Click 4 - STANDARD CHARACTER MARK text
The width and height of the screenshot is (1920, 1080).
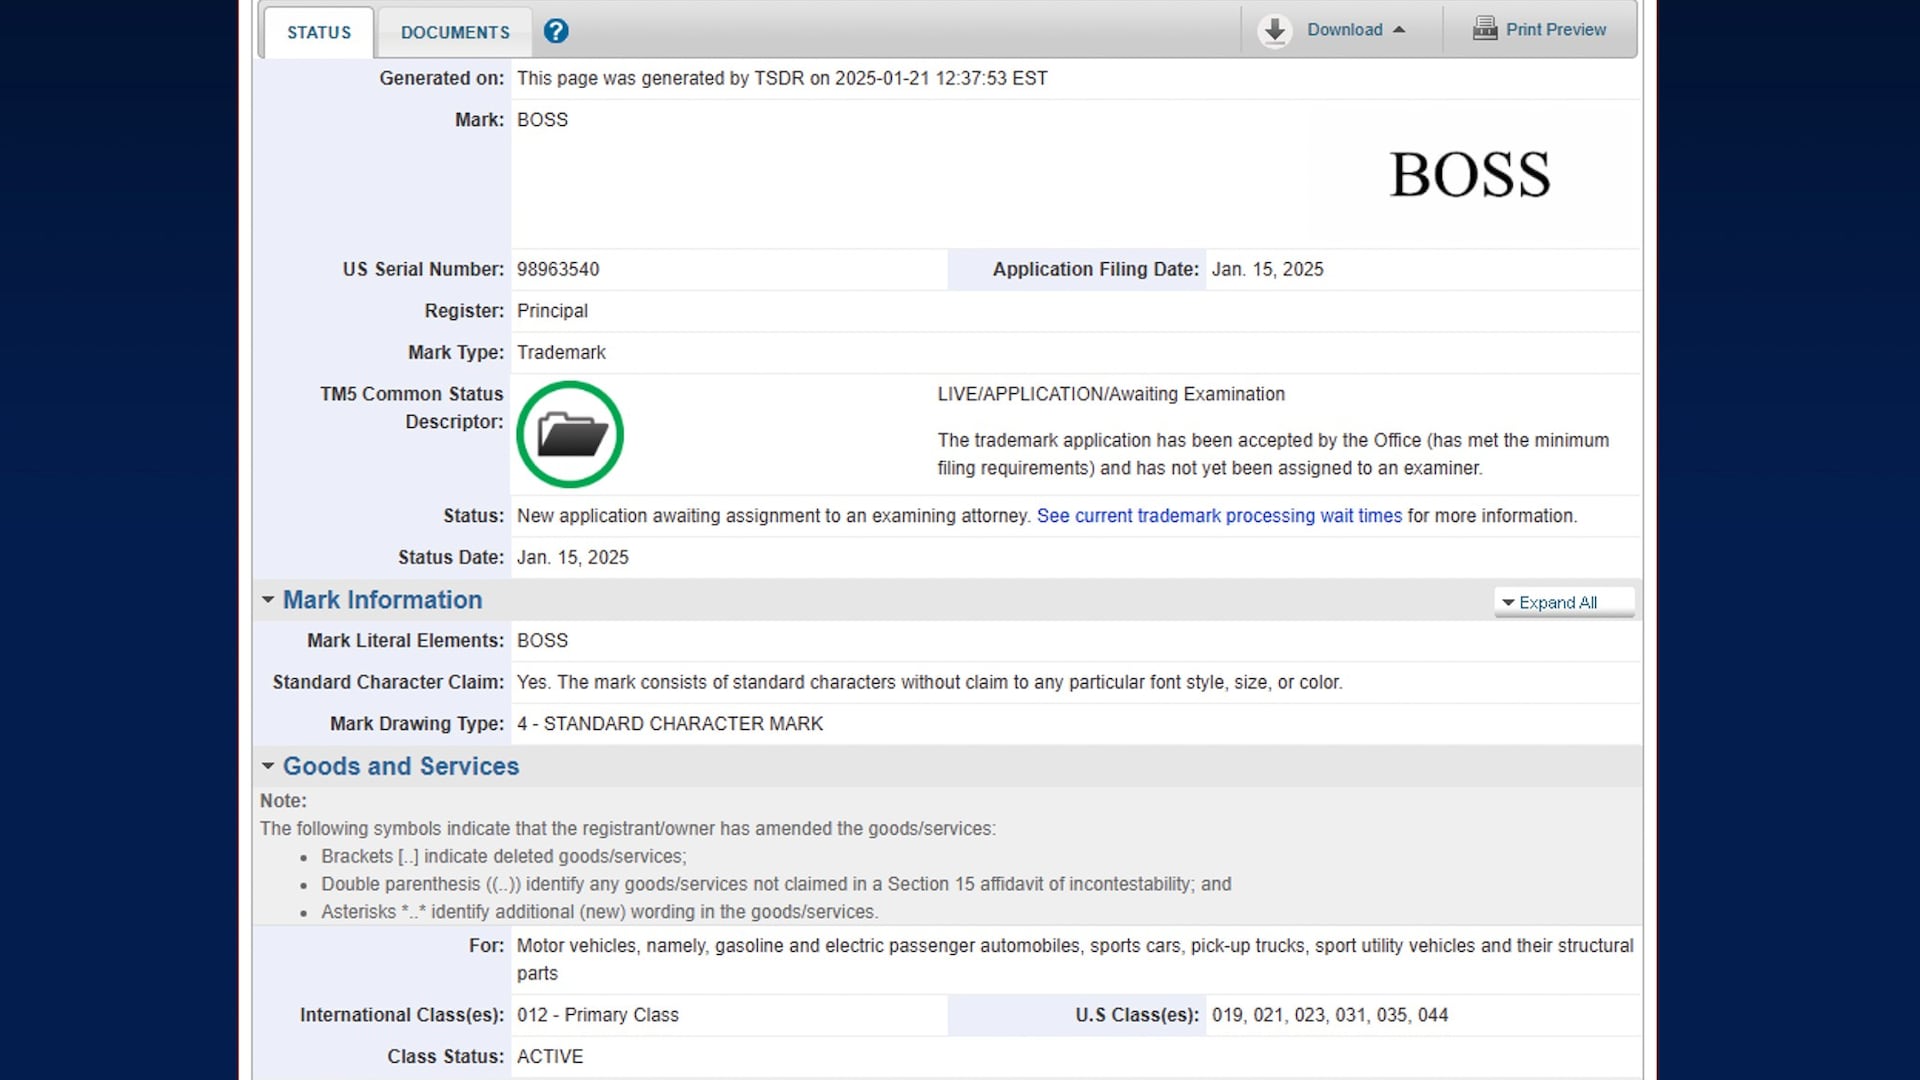[670, 723]
